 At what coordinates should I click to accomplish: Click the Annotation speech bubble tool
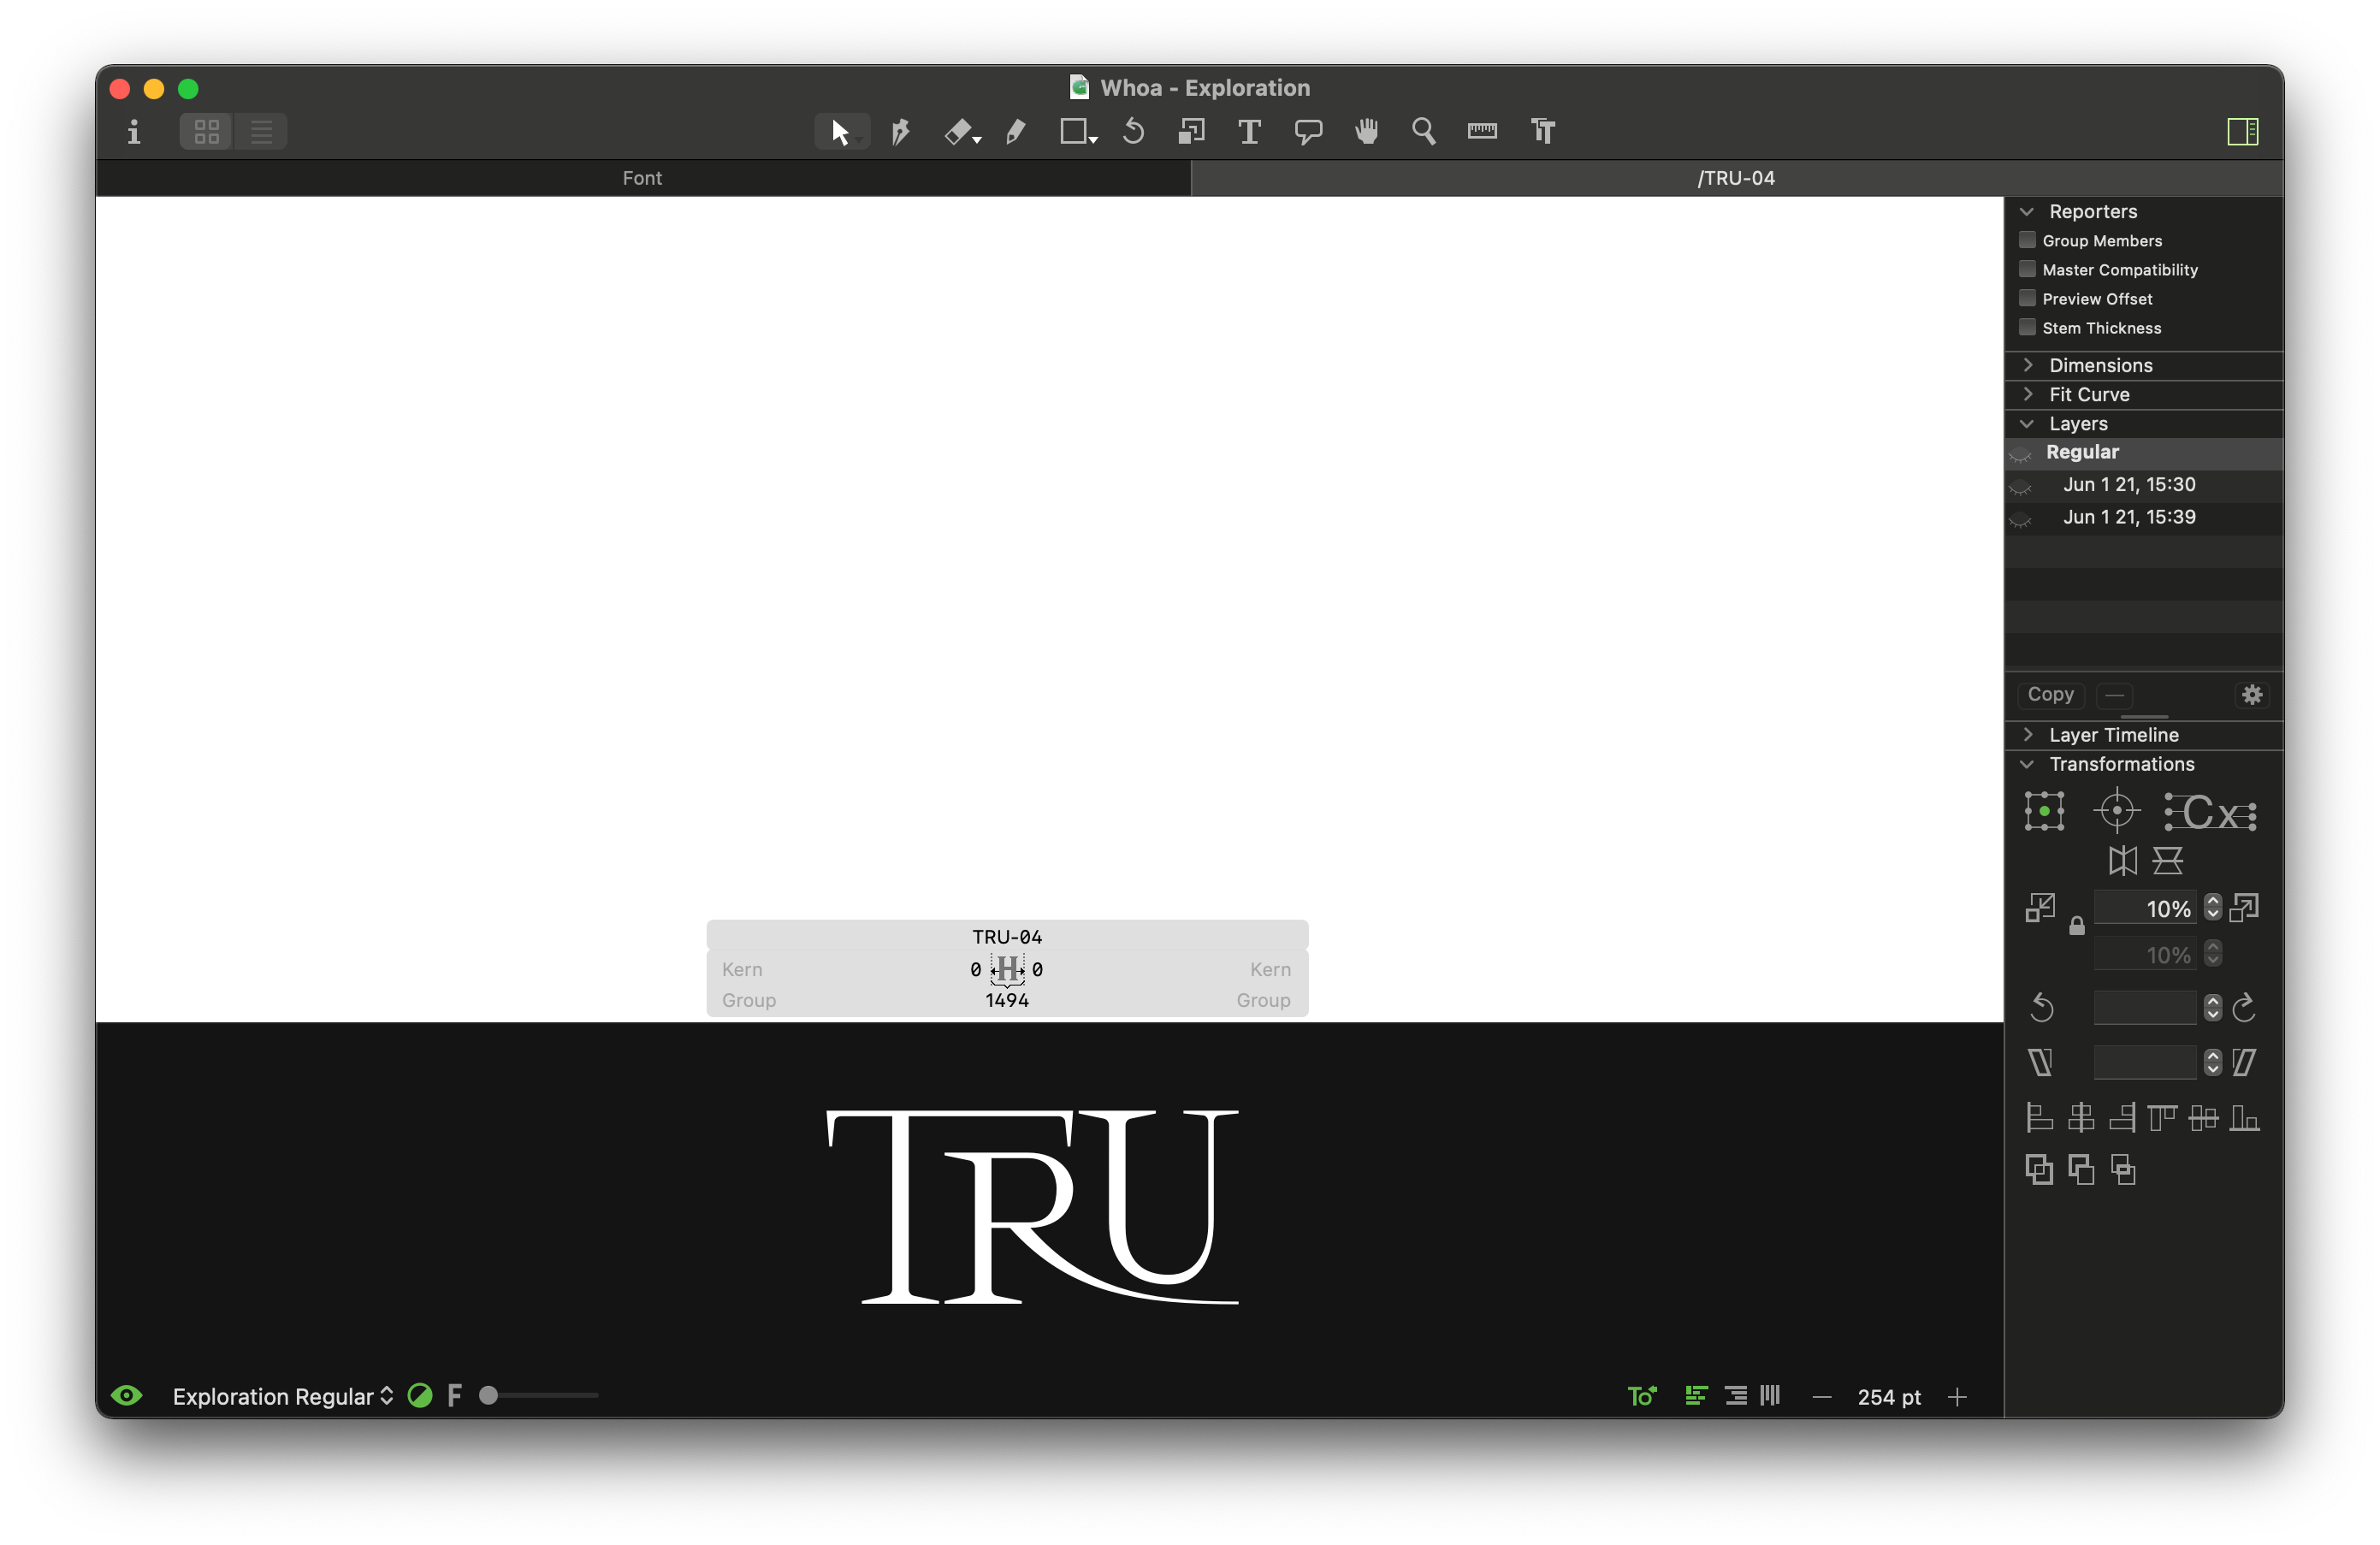click(x=1308, y=131)
